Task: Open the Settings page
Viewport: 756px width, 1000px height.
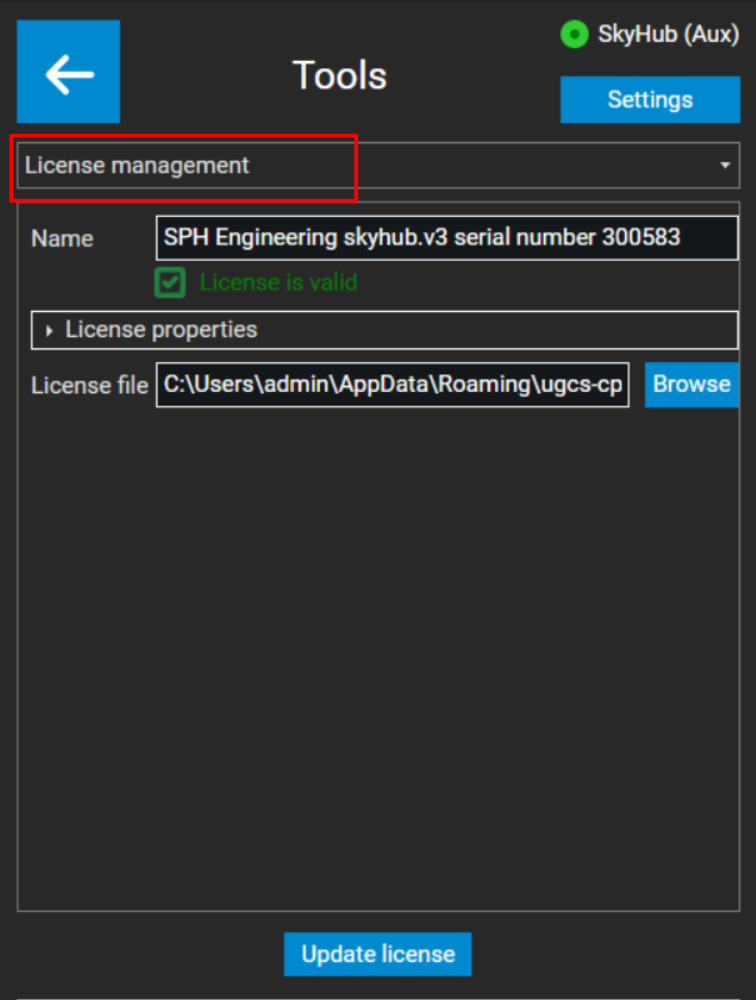Action: 650,99
